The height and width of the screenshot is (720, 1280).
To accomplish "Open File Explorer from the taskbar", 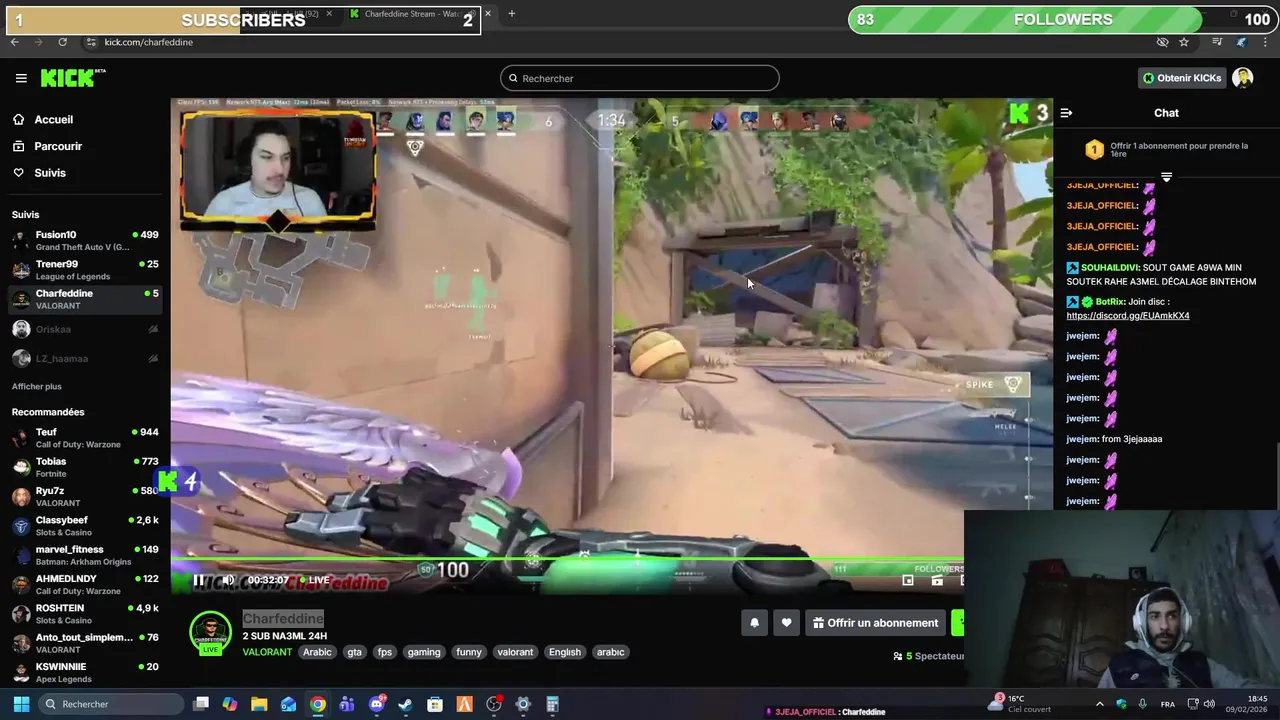I will [x=259, y=704].
